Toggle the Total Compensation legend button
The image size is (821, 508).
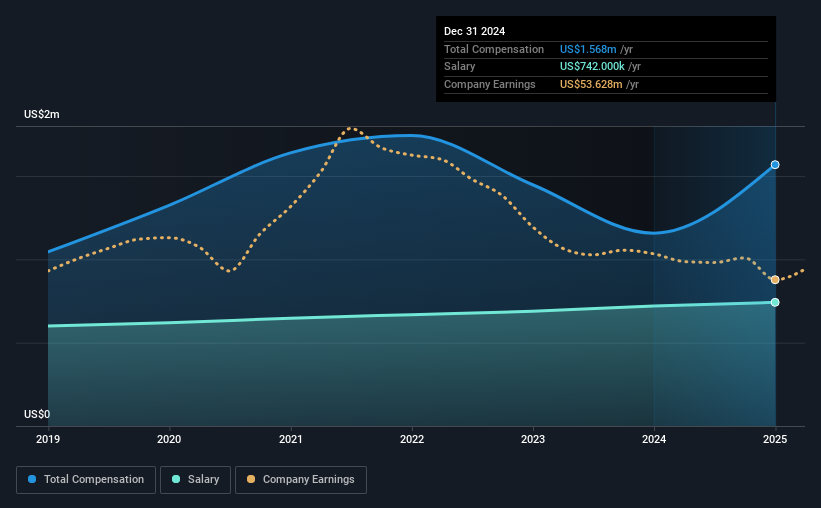86,480
